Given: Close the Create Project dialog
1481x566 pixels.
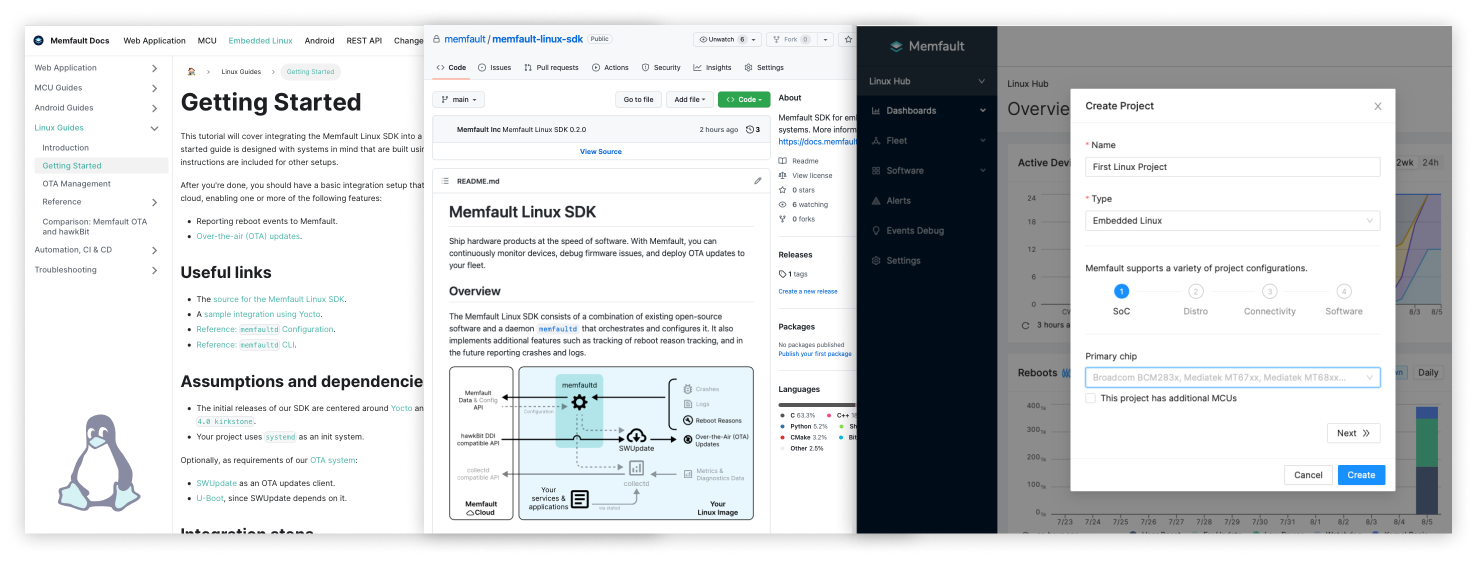Looking at the screenshot, I should (x=1377, y=106).
